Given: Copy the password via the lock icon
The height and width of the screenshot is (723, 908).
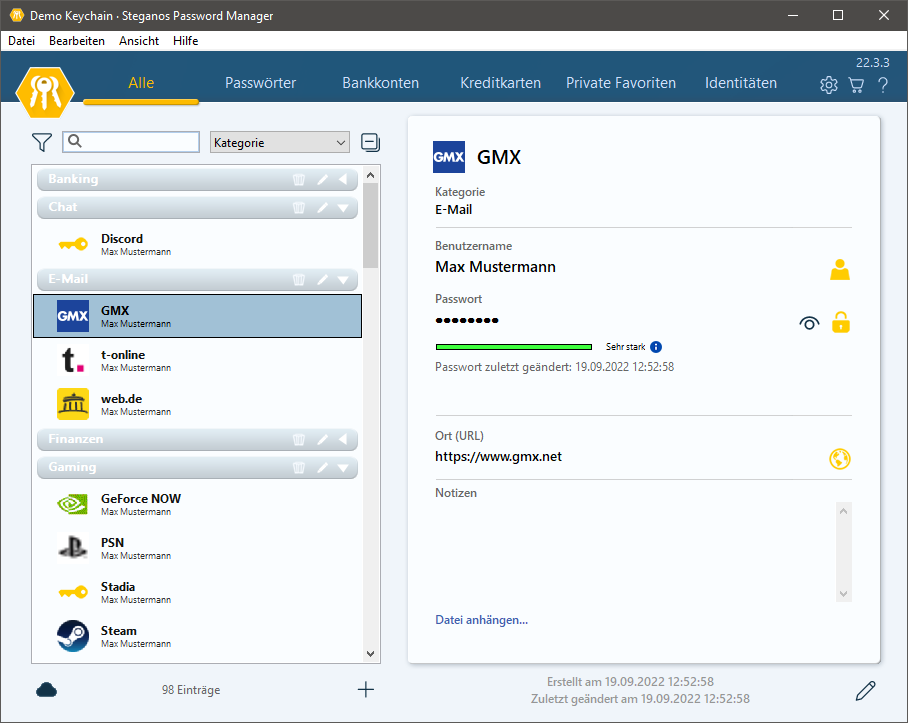Looking at the screenshot, I should pyautogui.click(x=841, y=322).
